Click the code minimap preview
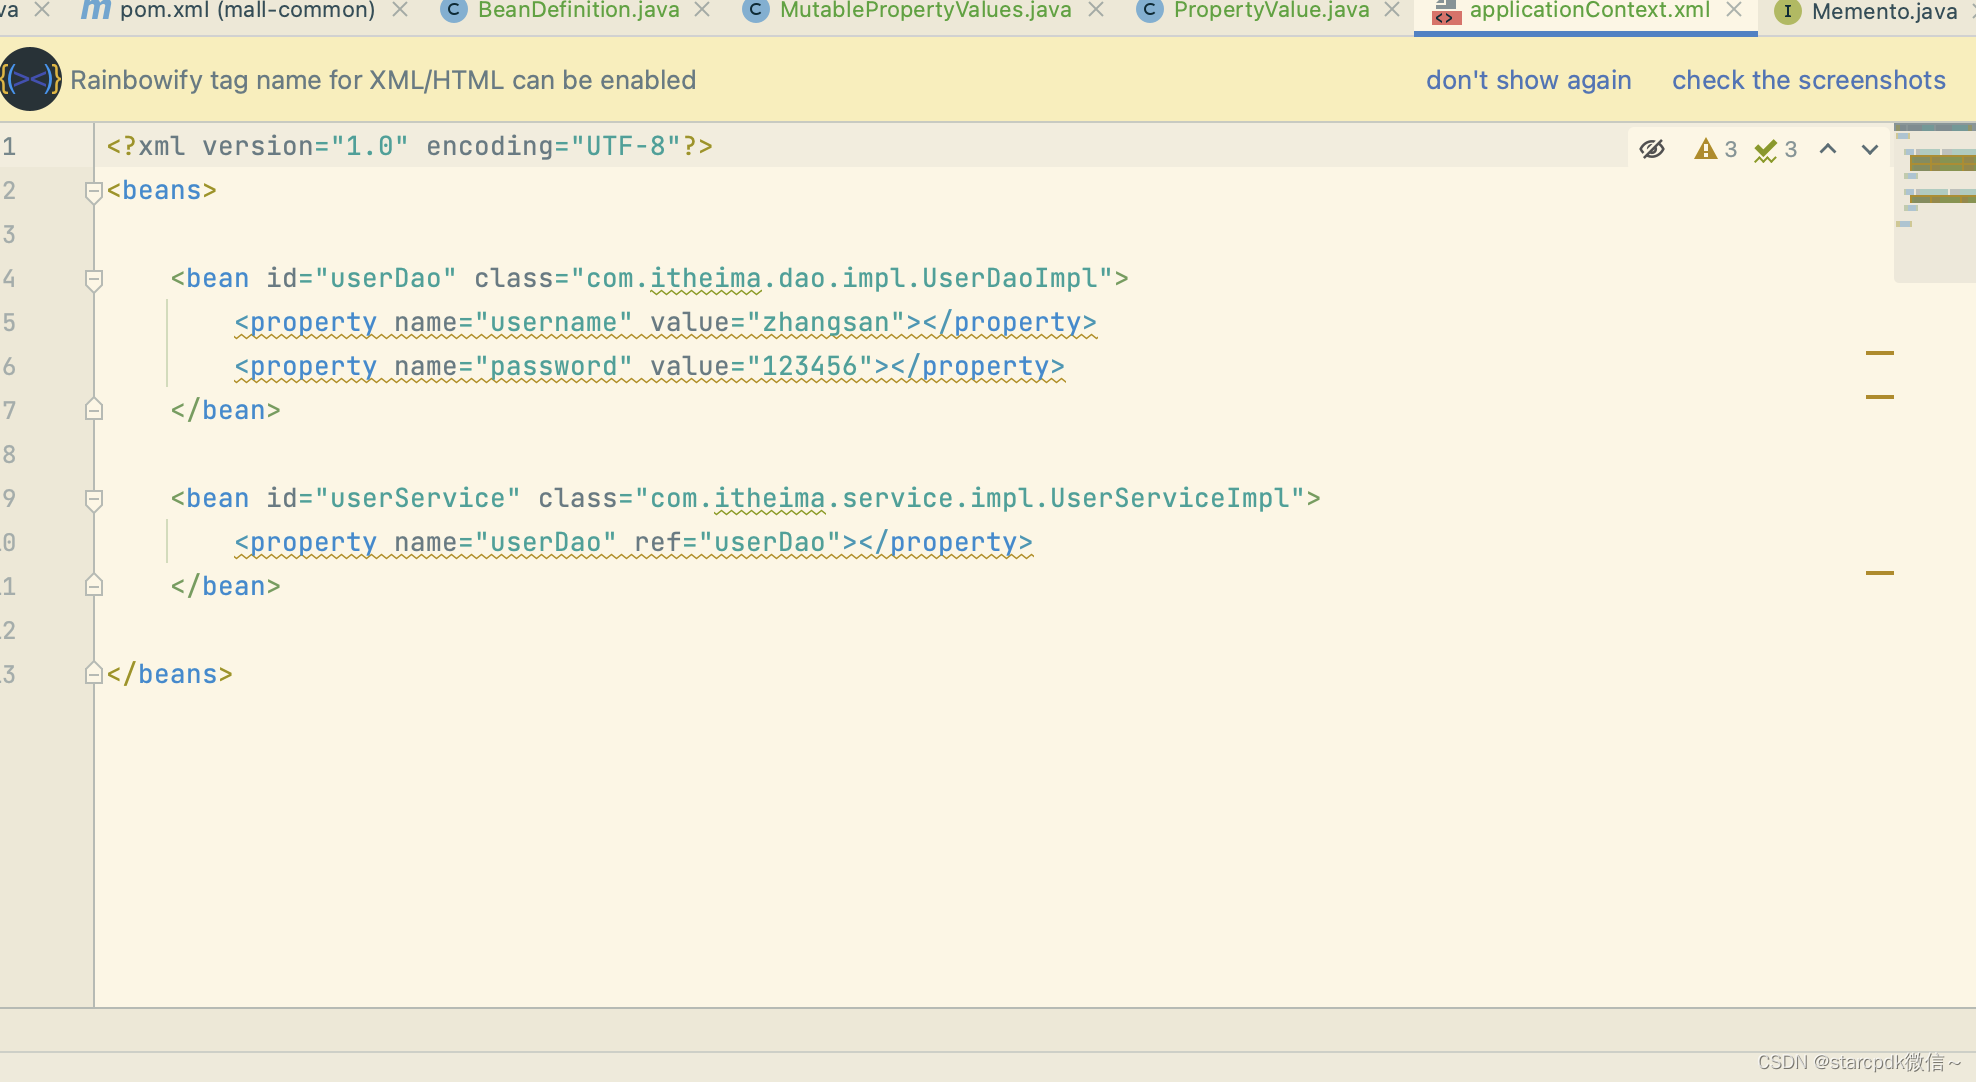1976x1082 pixels. (1934, 180)
